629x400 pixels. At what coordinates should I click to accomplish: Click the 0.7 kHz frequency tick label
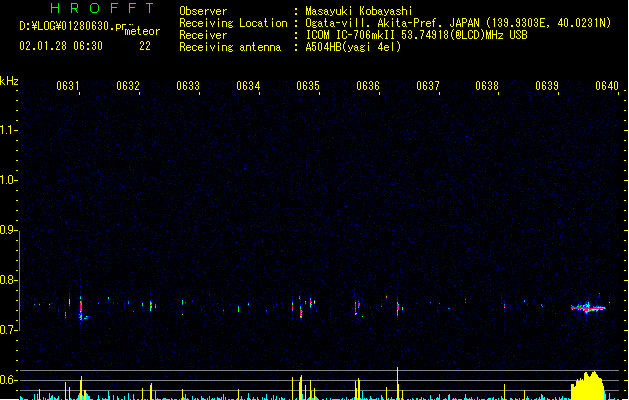[8, 330]
